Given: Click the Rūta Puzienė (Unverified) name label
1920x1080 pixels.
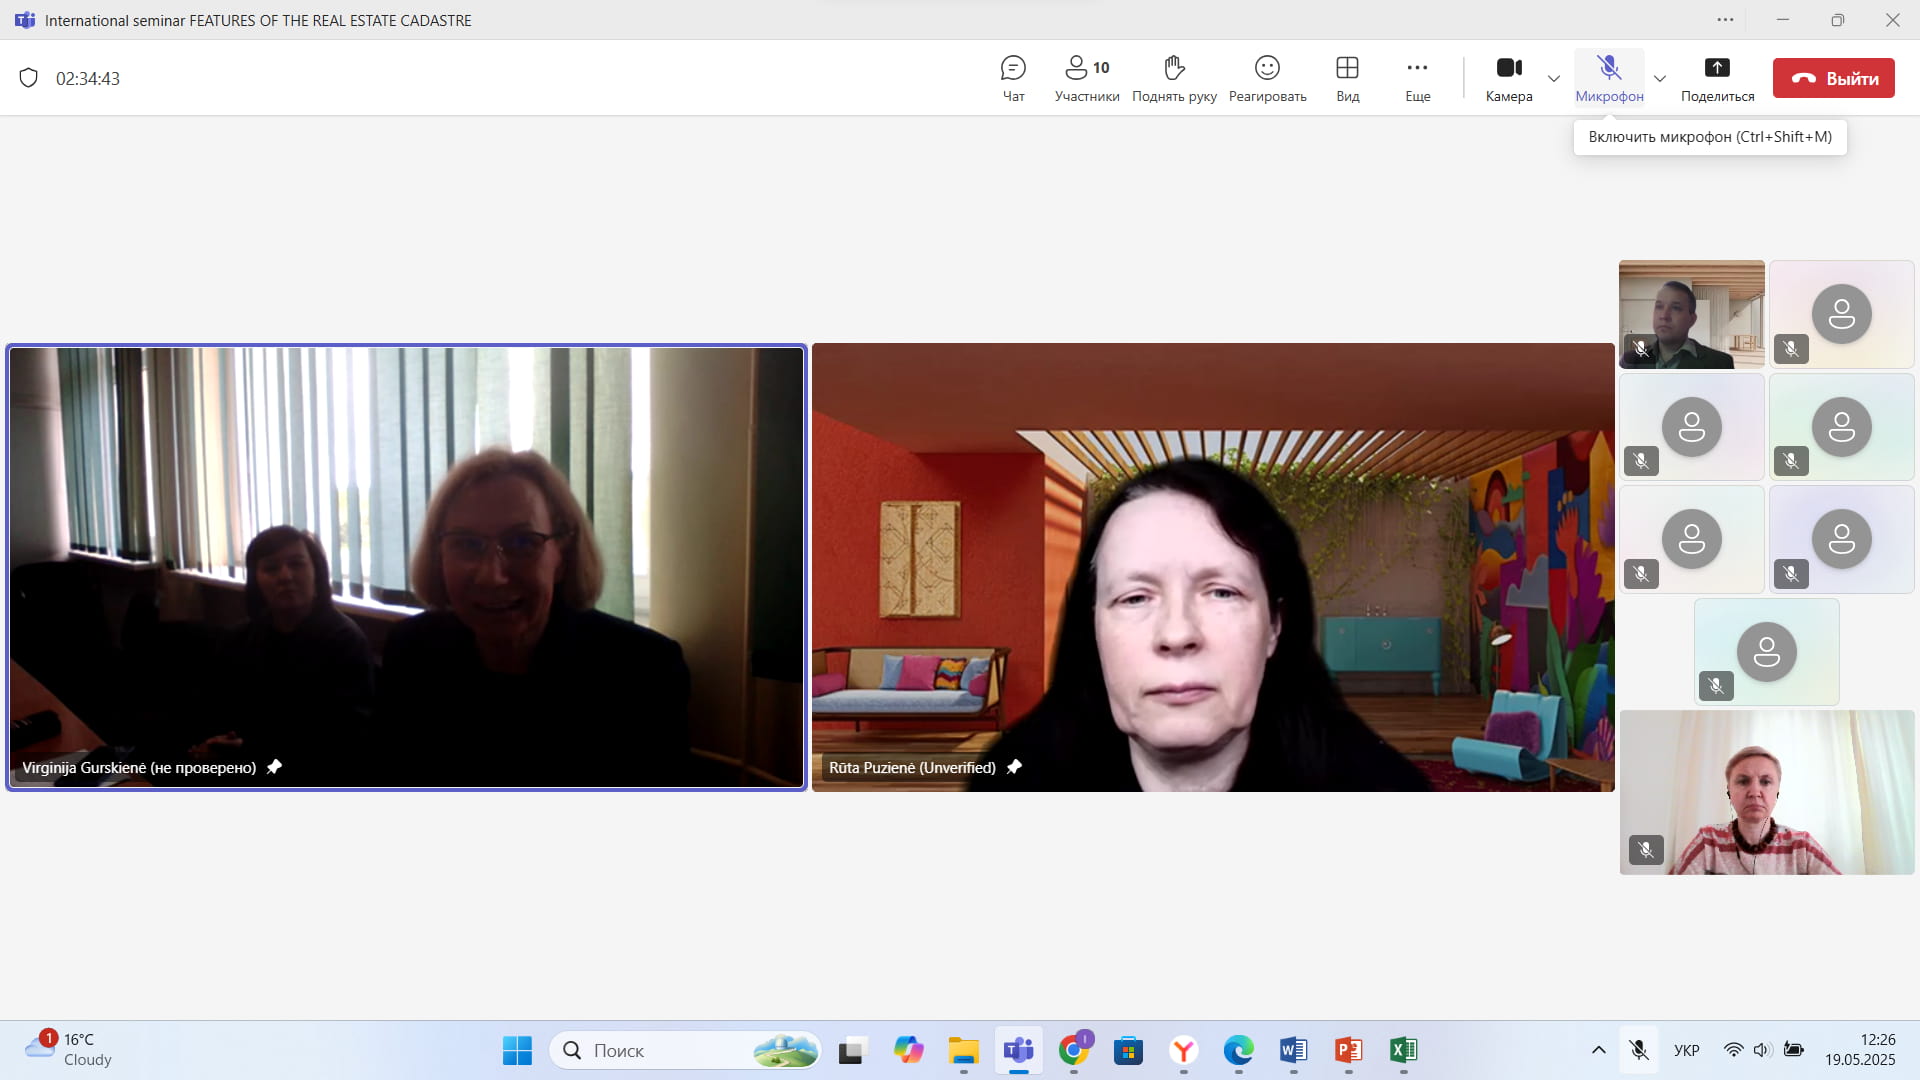Looking at the screenshot, I should click(912, 767).
